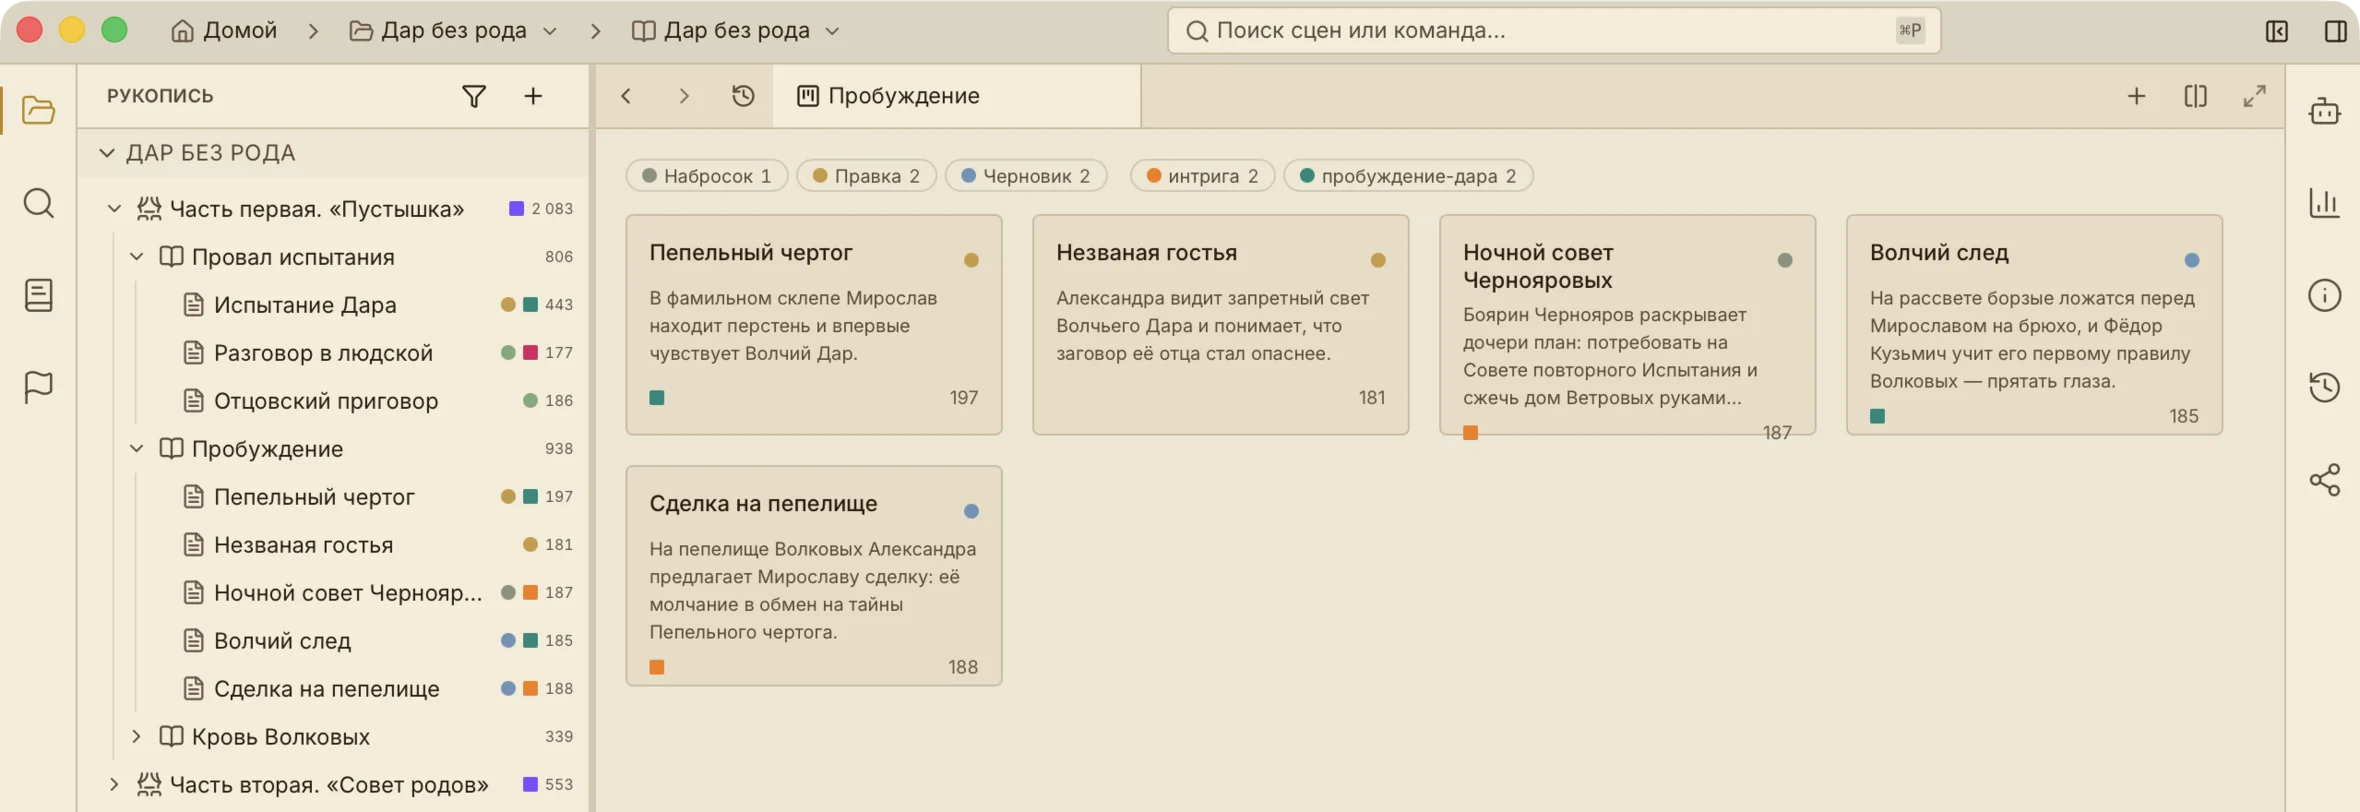
Task: Open the flag bookmarks icon in left rail
Action: coord(38,387)
